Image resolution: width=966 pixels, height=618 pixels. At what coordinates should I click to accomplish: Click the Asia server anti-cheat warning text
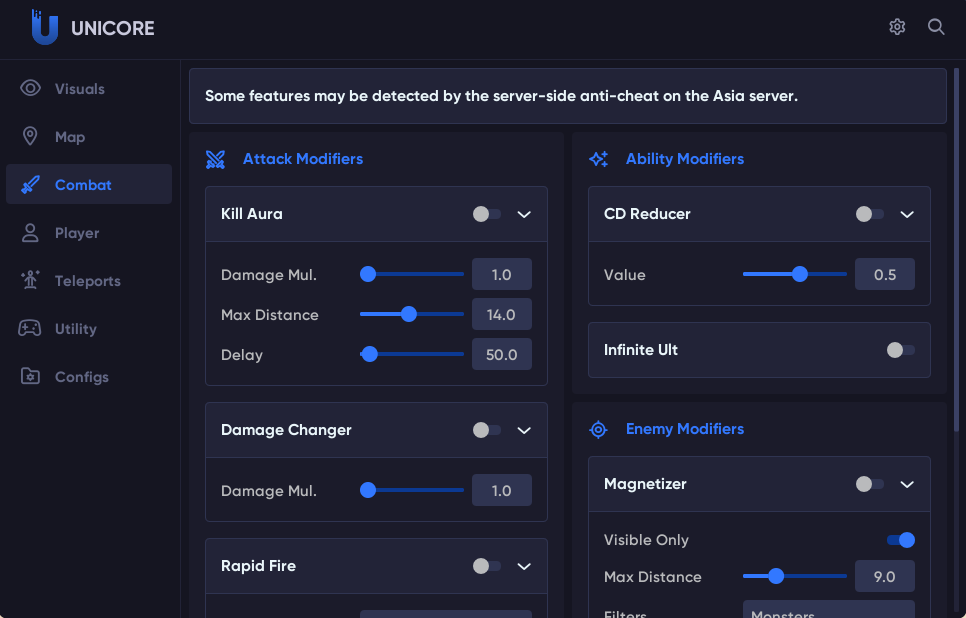point(501,96)
